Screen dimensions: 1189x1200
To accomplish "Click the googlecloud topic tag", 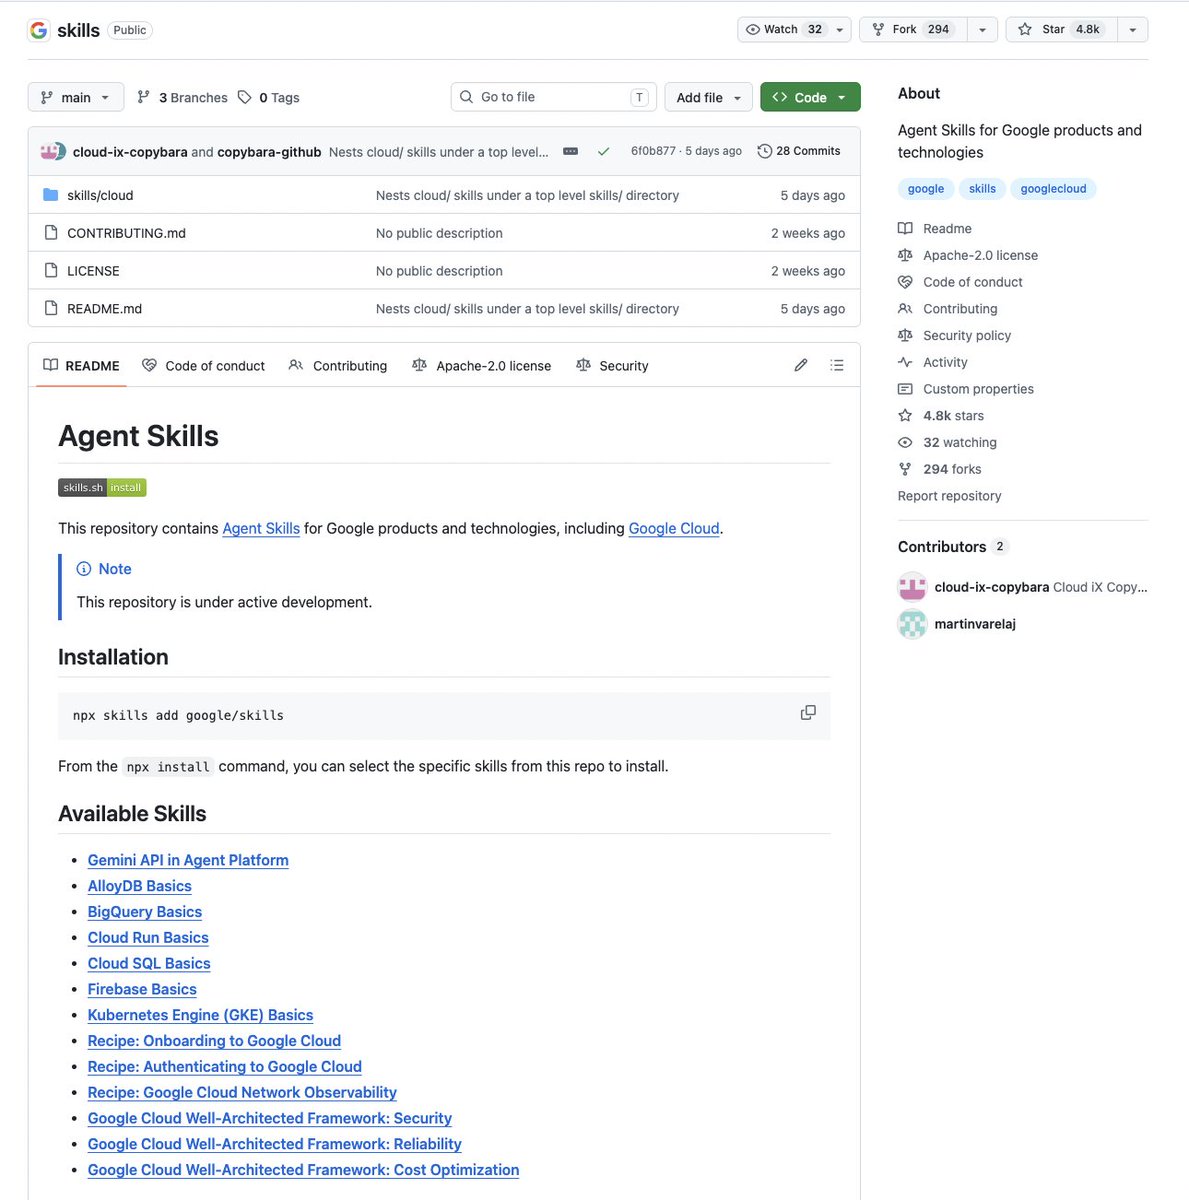I will (1053, 189).
